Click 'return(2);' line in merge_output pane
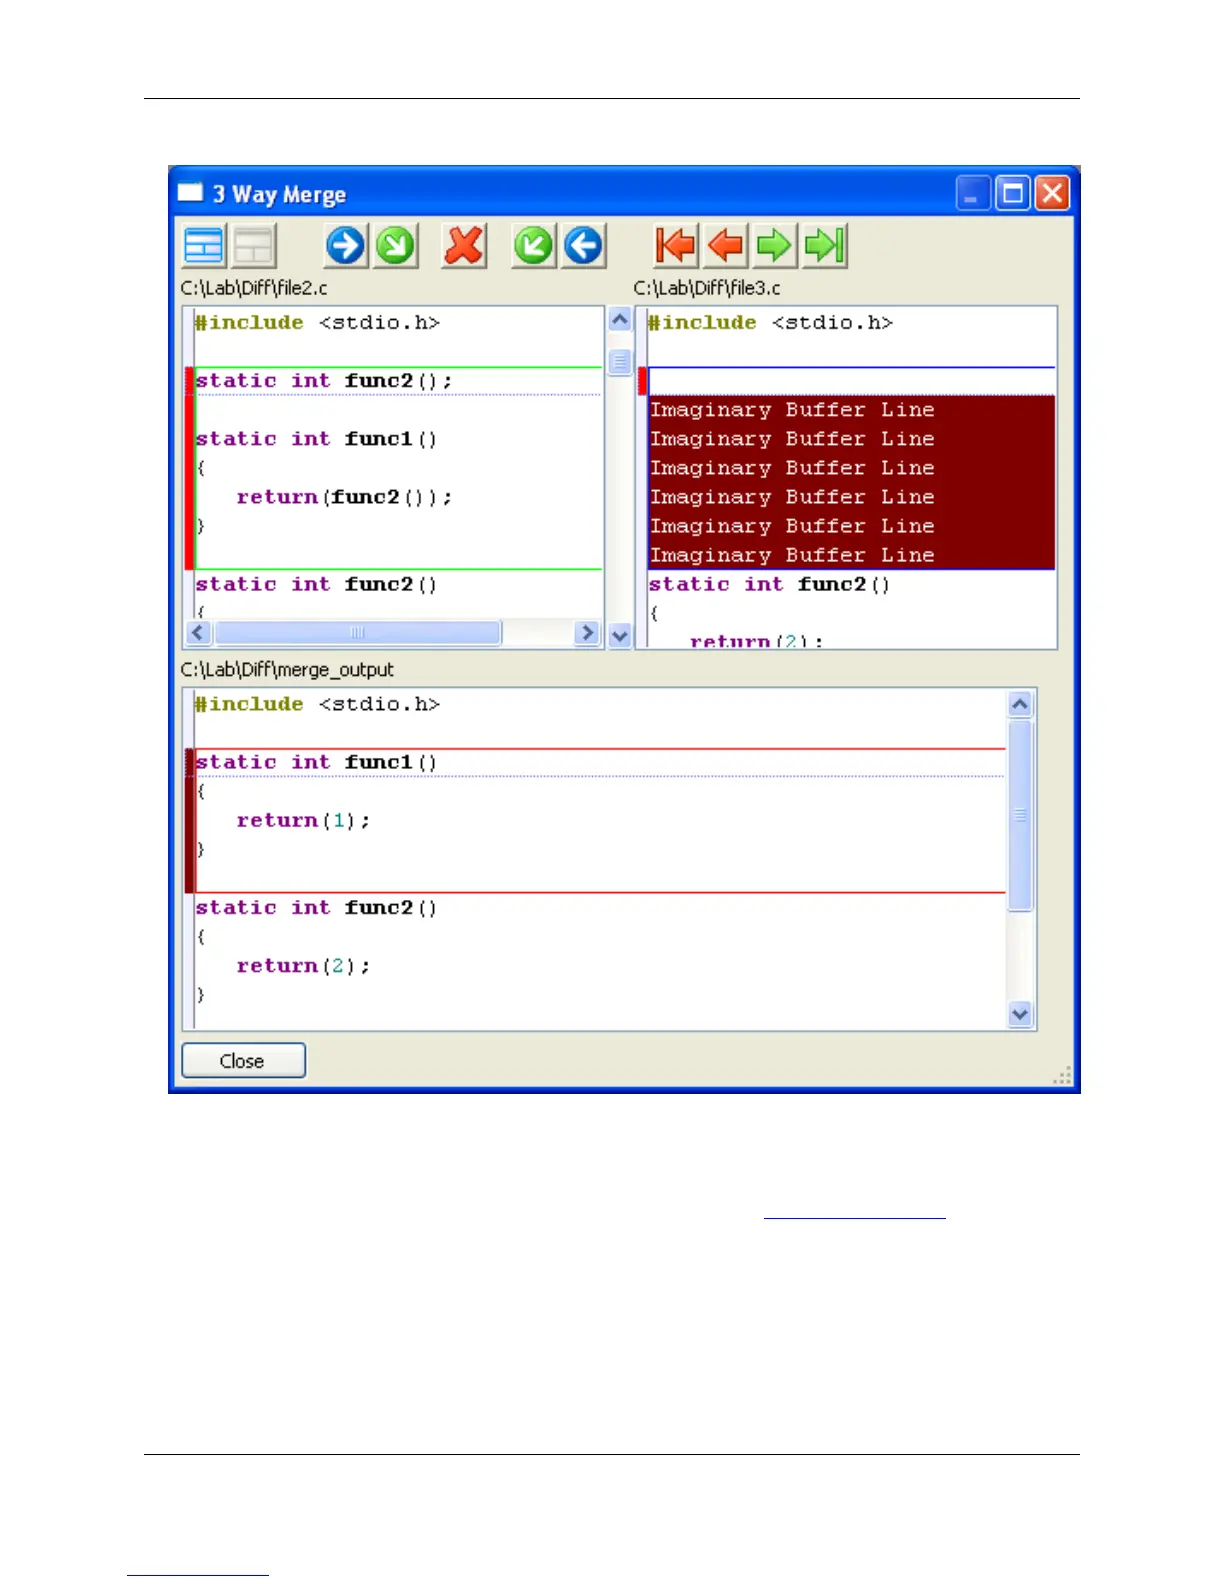Screen dimensions: 1224x1584 click(303, 966)
